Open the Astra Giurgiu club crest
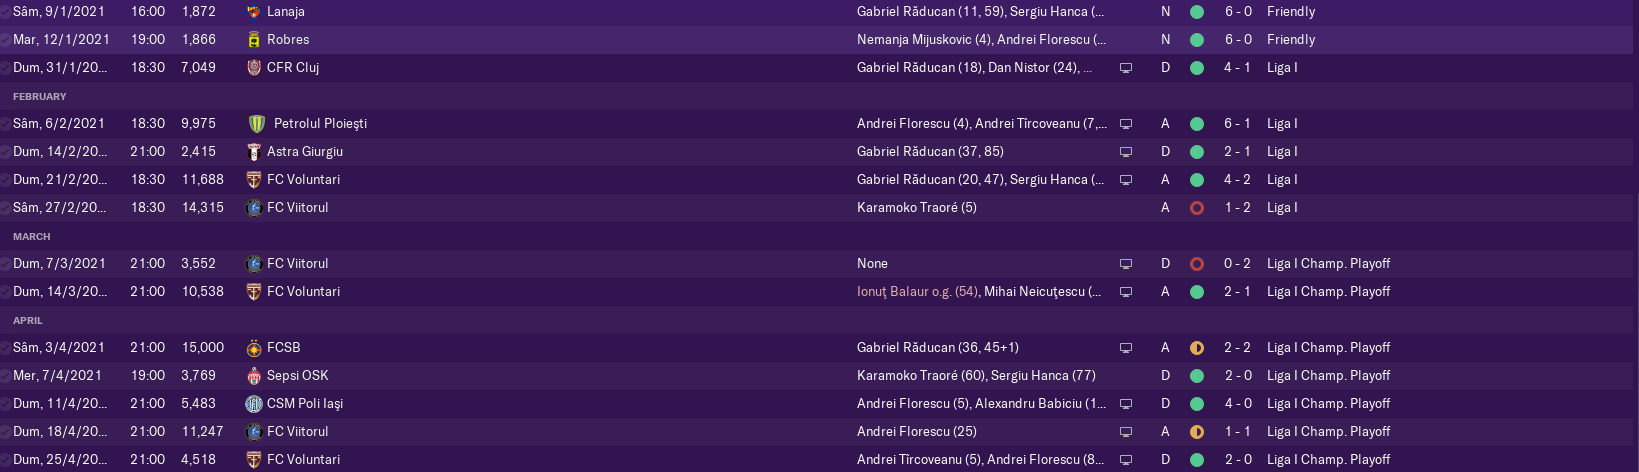The width and height of the screenshot is (1639, 472). tap(254, 152)
